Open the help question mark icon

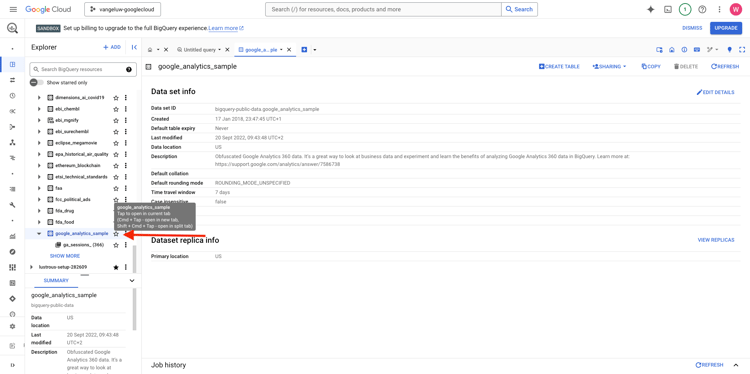[702, 9]
